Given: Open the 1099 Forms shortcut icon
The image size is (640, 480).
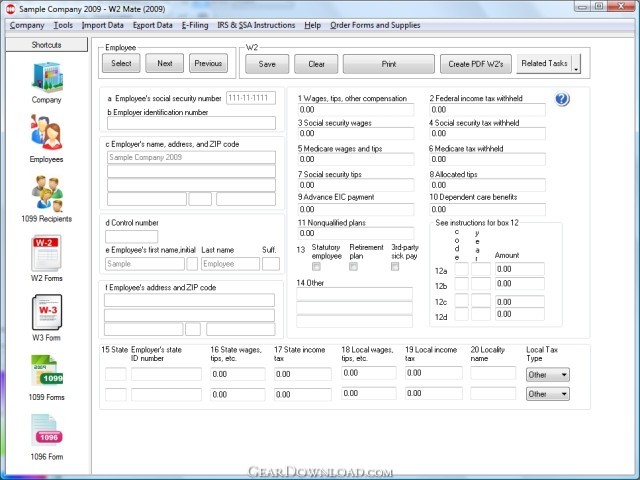Looking at the screenshot, I should click(47, 371).
